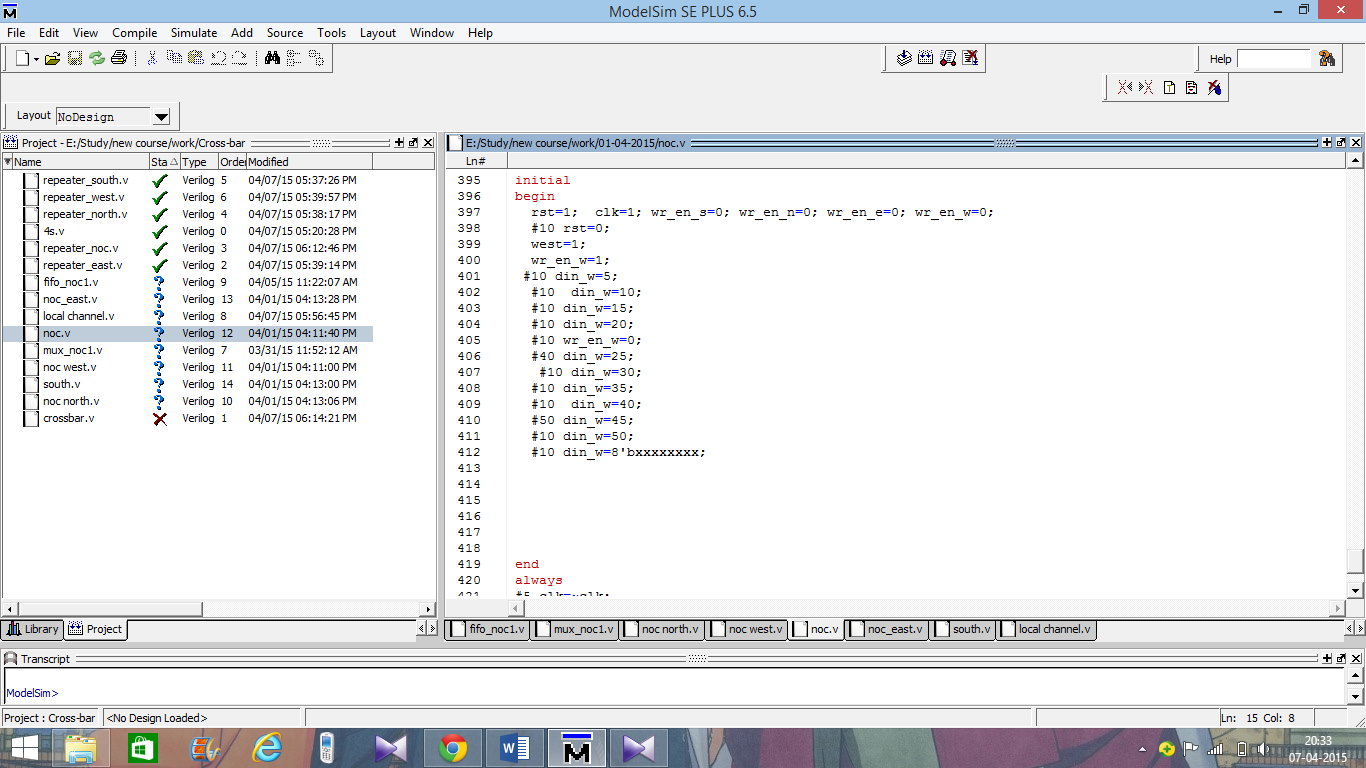The width and height of the screenshot is (1366, 768).
Task: Select fifo_noc1.v in the project list
Action: [x=71, y=282]
